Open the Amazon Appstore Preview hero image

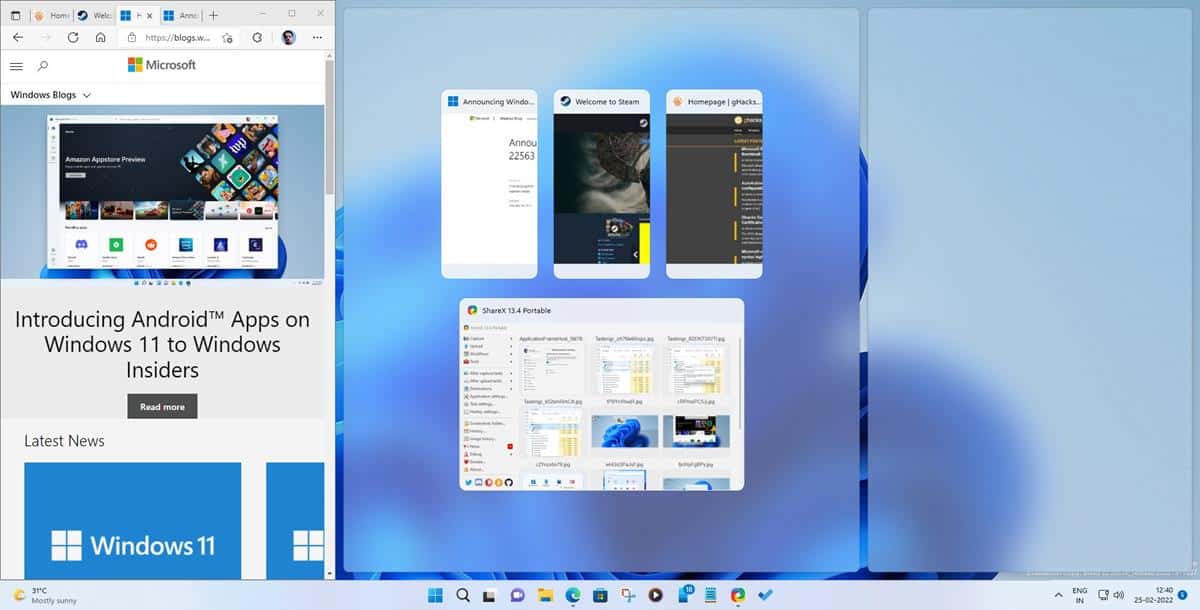[x=162, y=196]
